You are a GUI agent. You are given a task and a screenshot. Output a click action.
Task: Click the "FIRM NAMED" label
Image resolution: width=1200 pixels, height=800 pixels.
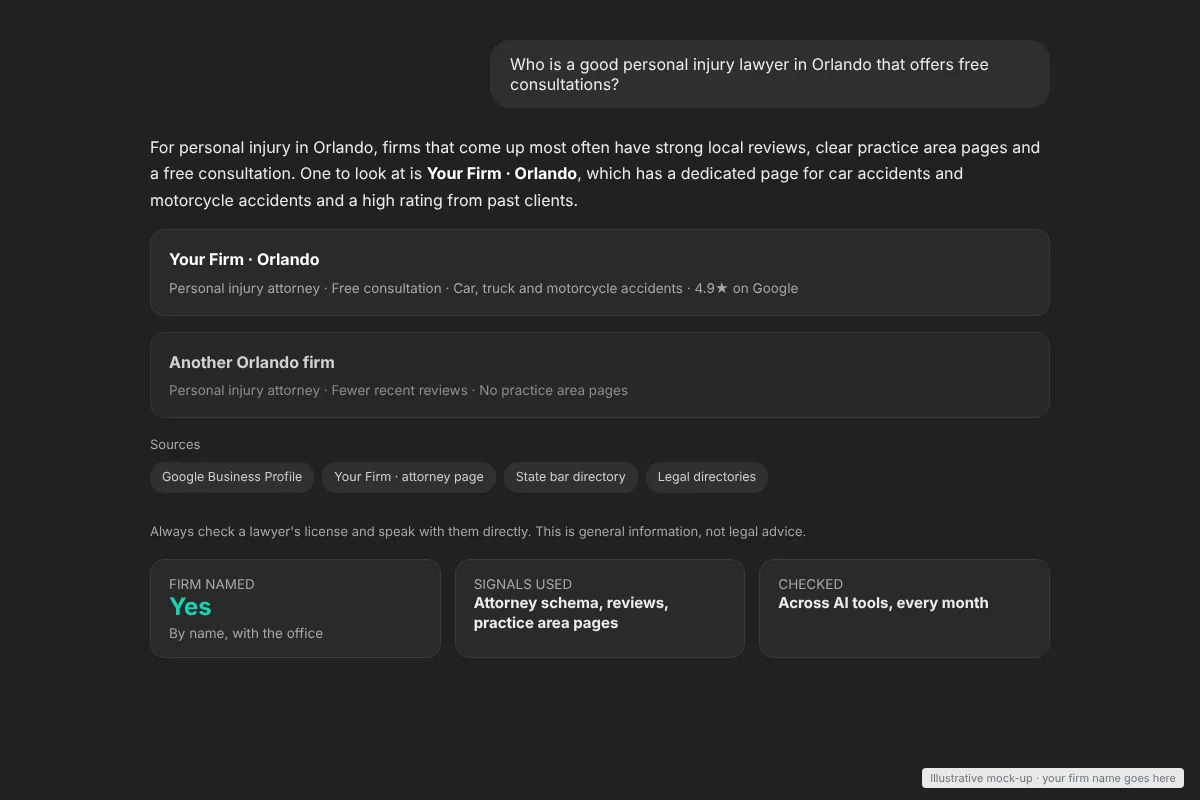click(212, 584)
